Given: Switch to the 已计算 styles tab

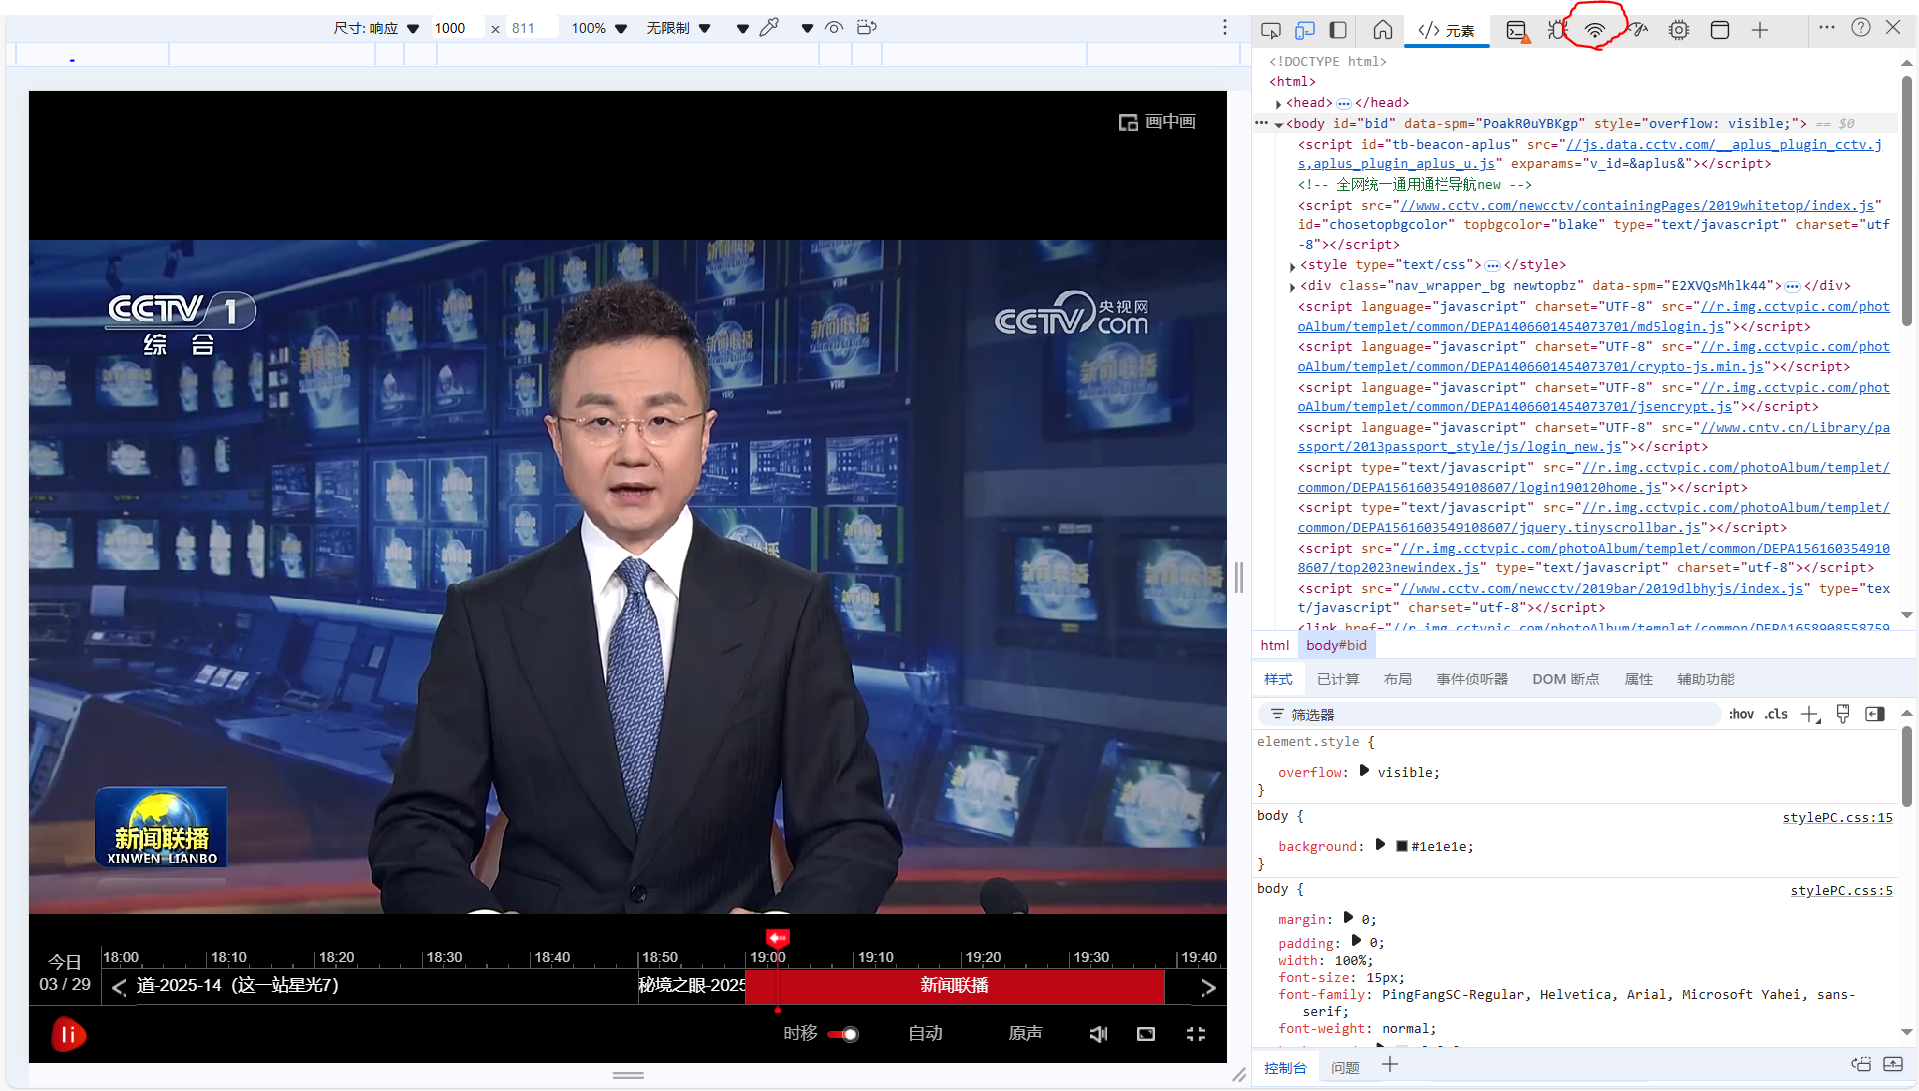Looking at the screenshot, I should (1338, 678).
